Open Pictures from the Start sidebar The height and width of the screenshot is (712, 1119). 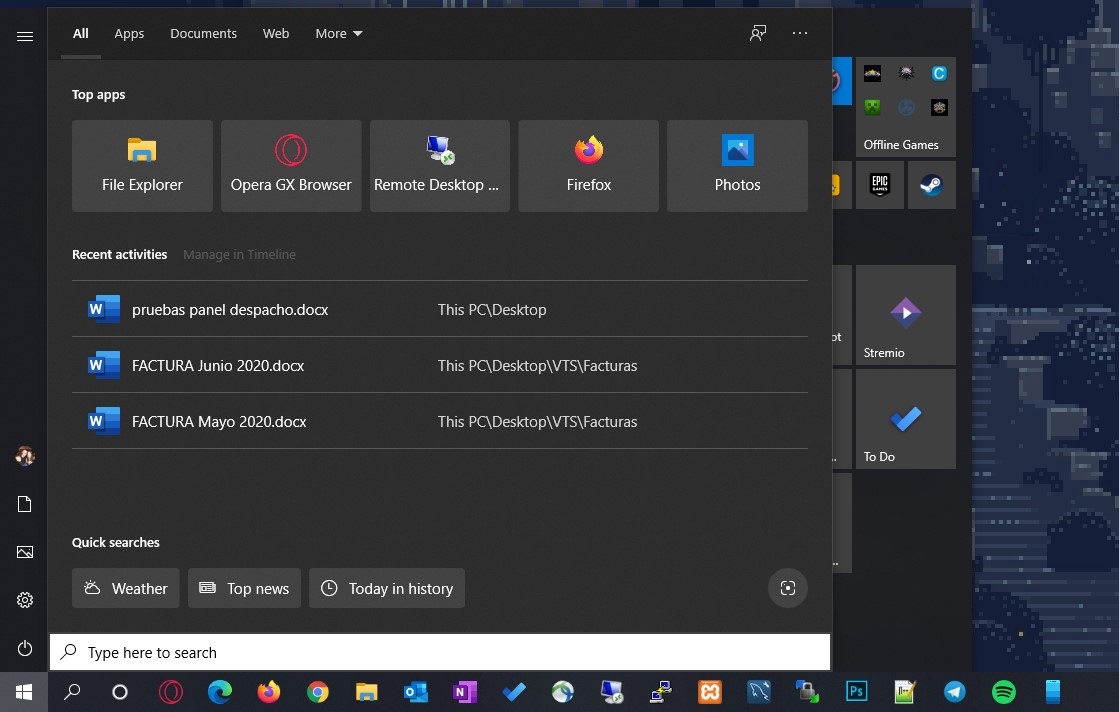click(24, 552)
